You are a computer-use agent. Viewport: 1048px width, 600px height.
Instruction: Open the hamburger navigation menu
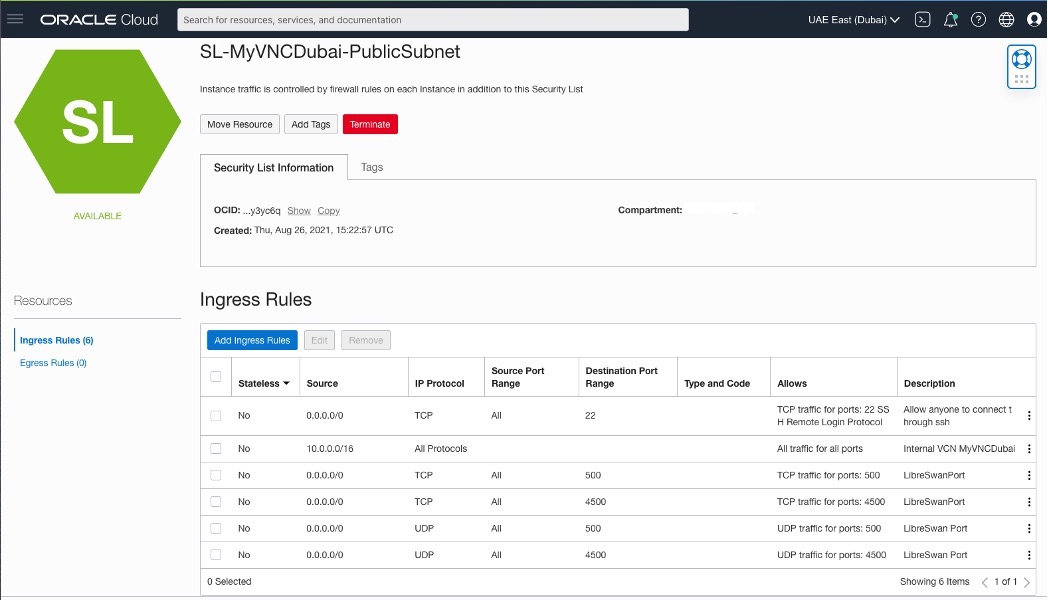pos(15,19)
